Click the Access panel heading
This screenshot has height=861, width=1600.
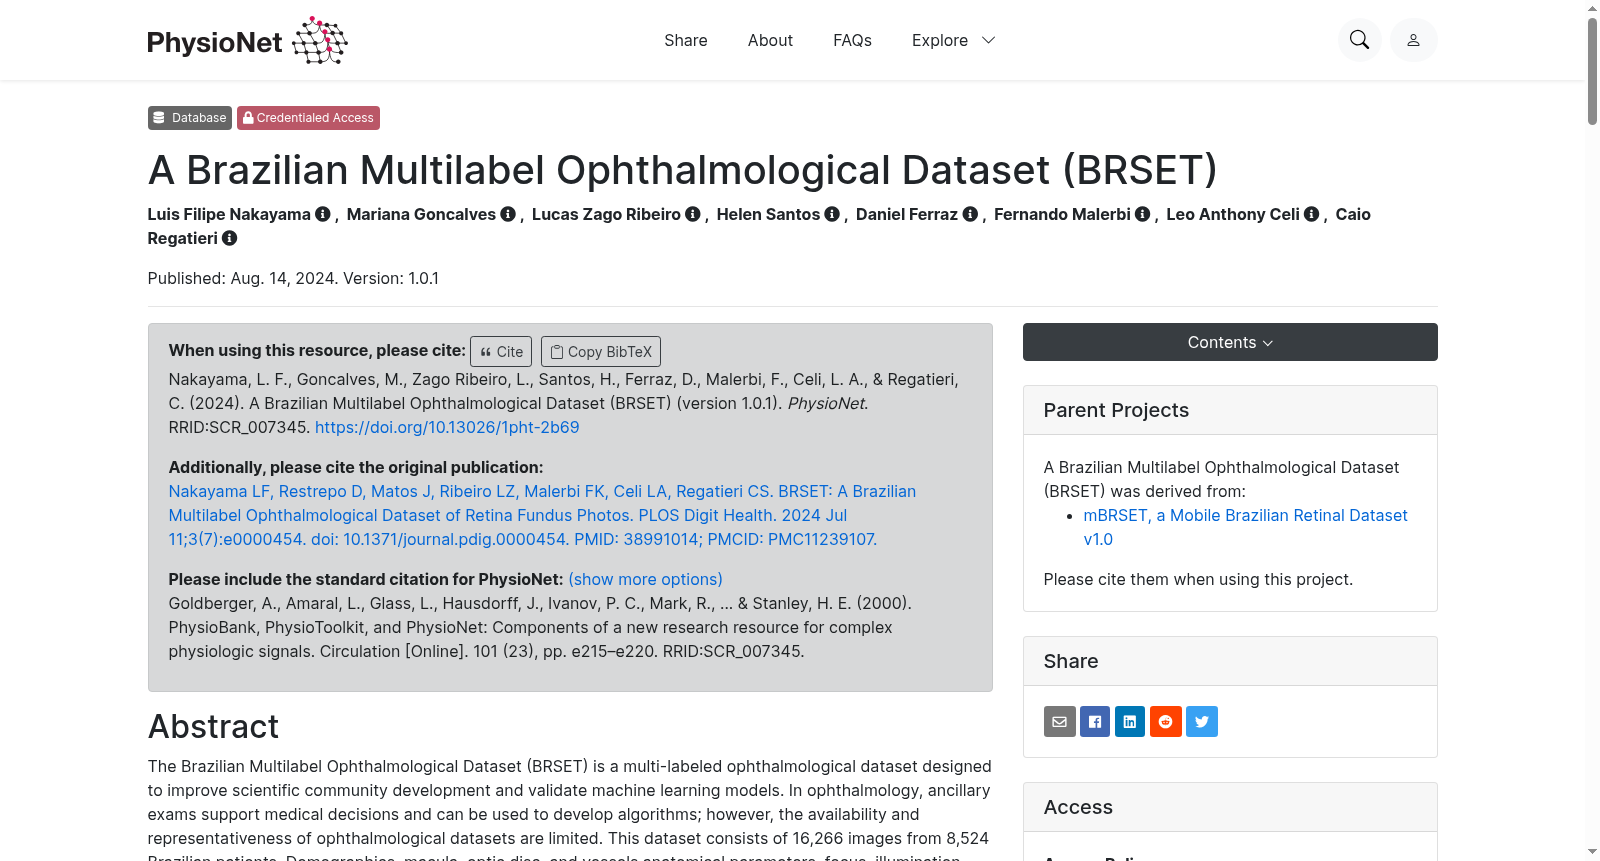(x=1078, y=807)
